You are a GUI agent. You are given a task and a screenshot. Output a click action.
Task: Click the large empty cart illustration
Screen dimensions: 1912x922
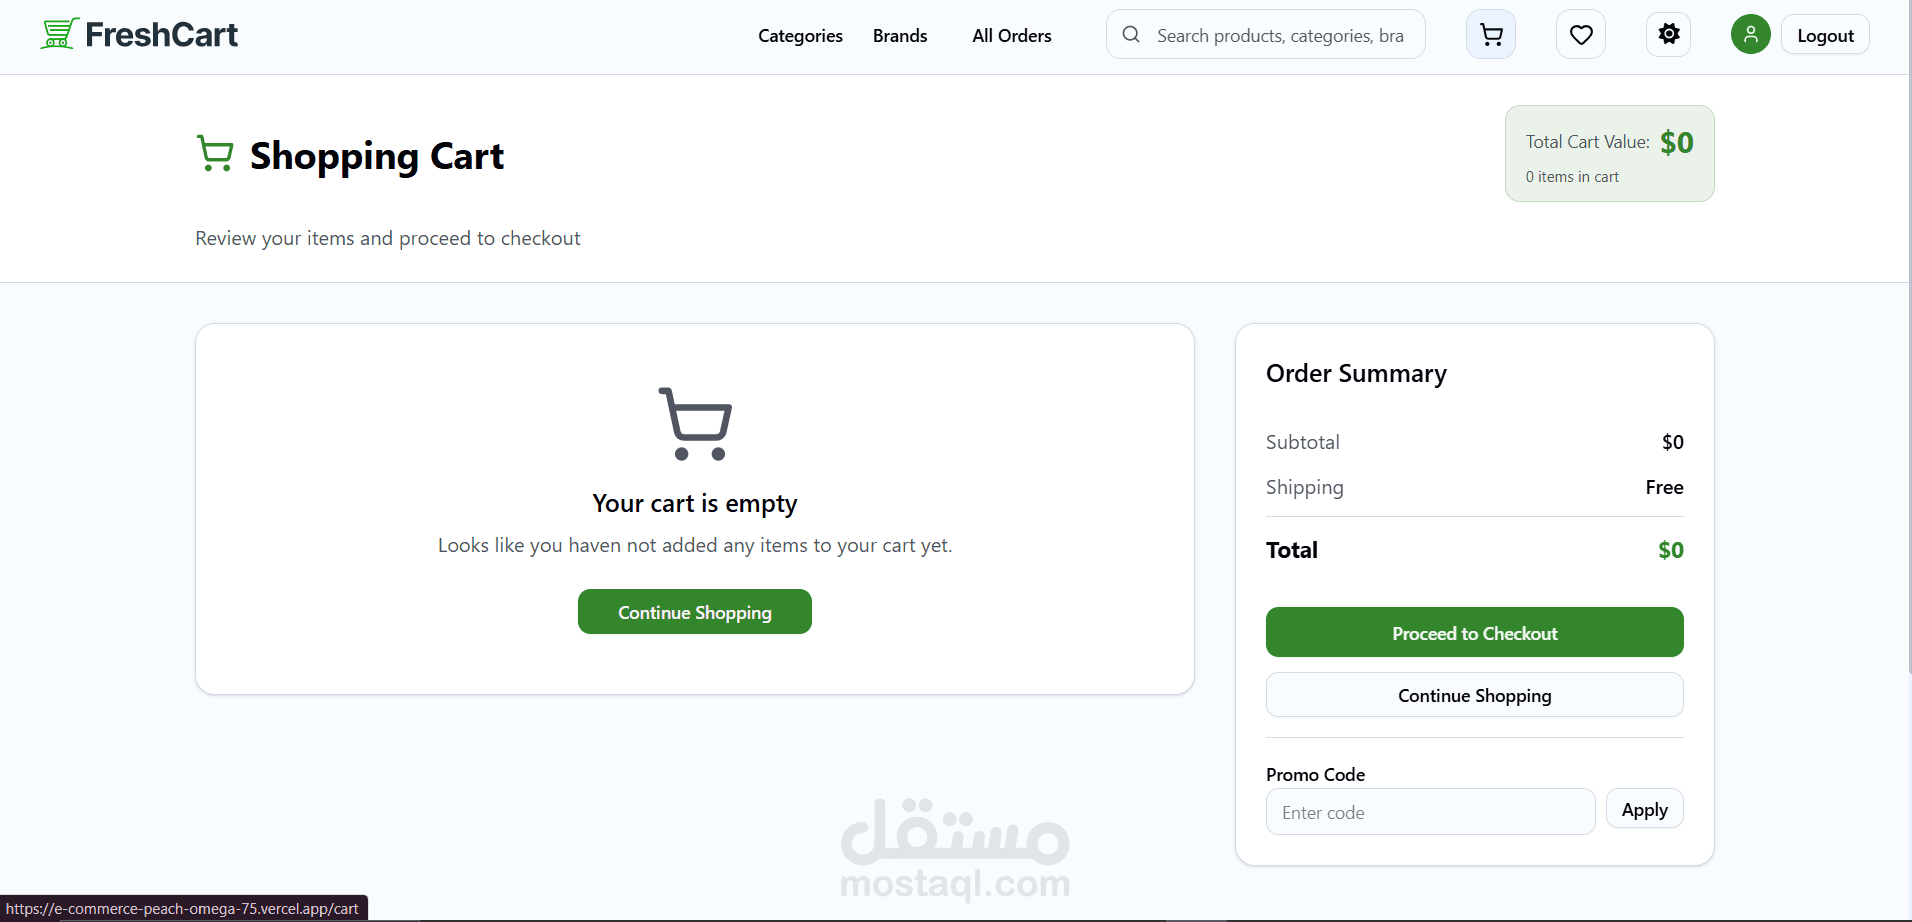click(695, 423)
